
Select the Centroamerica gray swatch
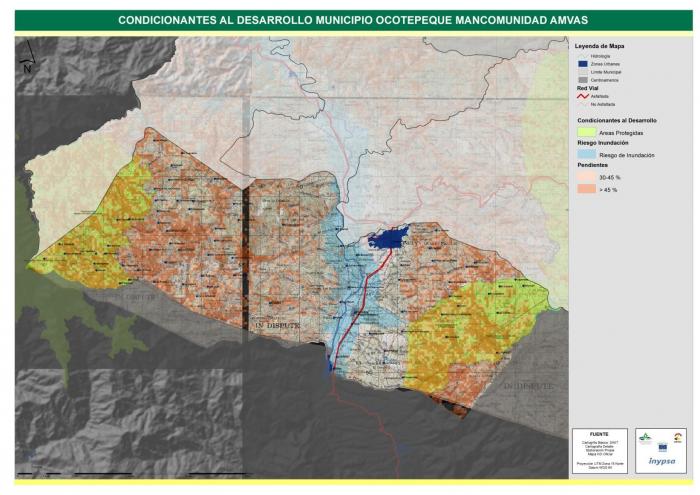584,80
